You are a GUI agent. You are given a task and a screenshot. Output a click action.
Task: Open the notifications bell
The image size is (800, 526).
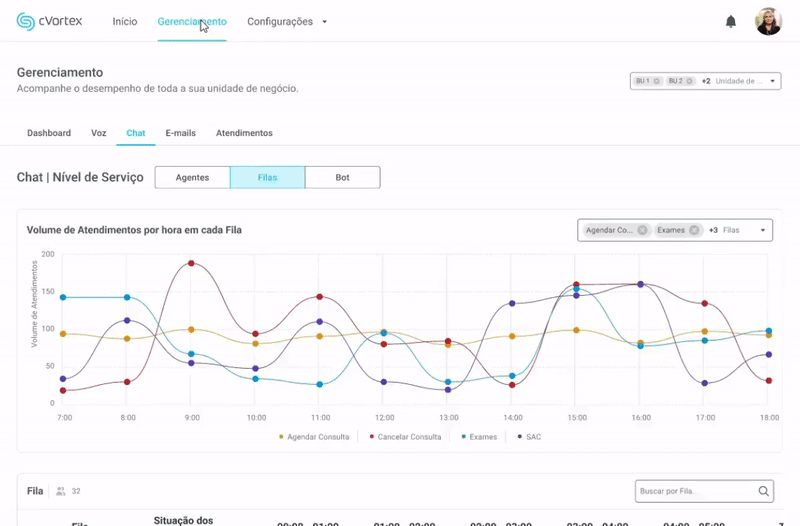coord(731,22)
